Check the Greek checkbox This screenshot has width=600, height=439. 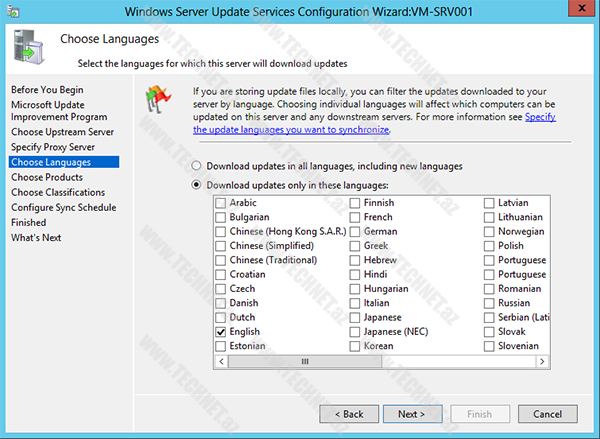pyautogui.click(x=355, y=246)
